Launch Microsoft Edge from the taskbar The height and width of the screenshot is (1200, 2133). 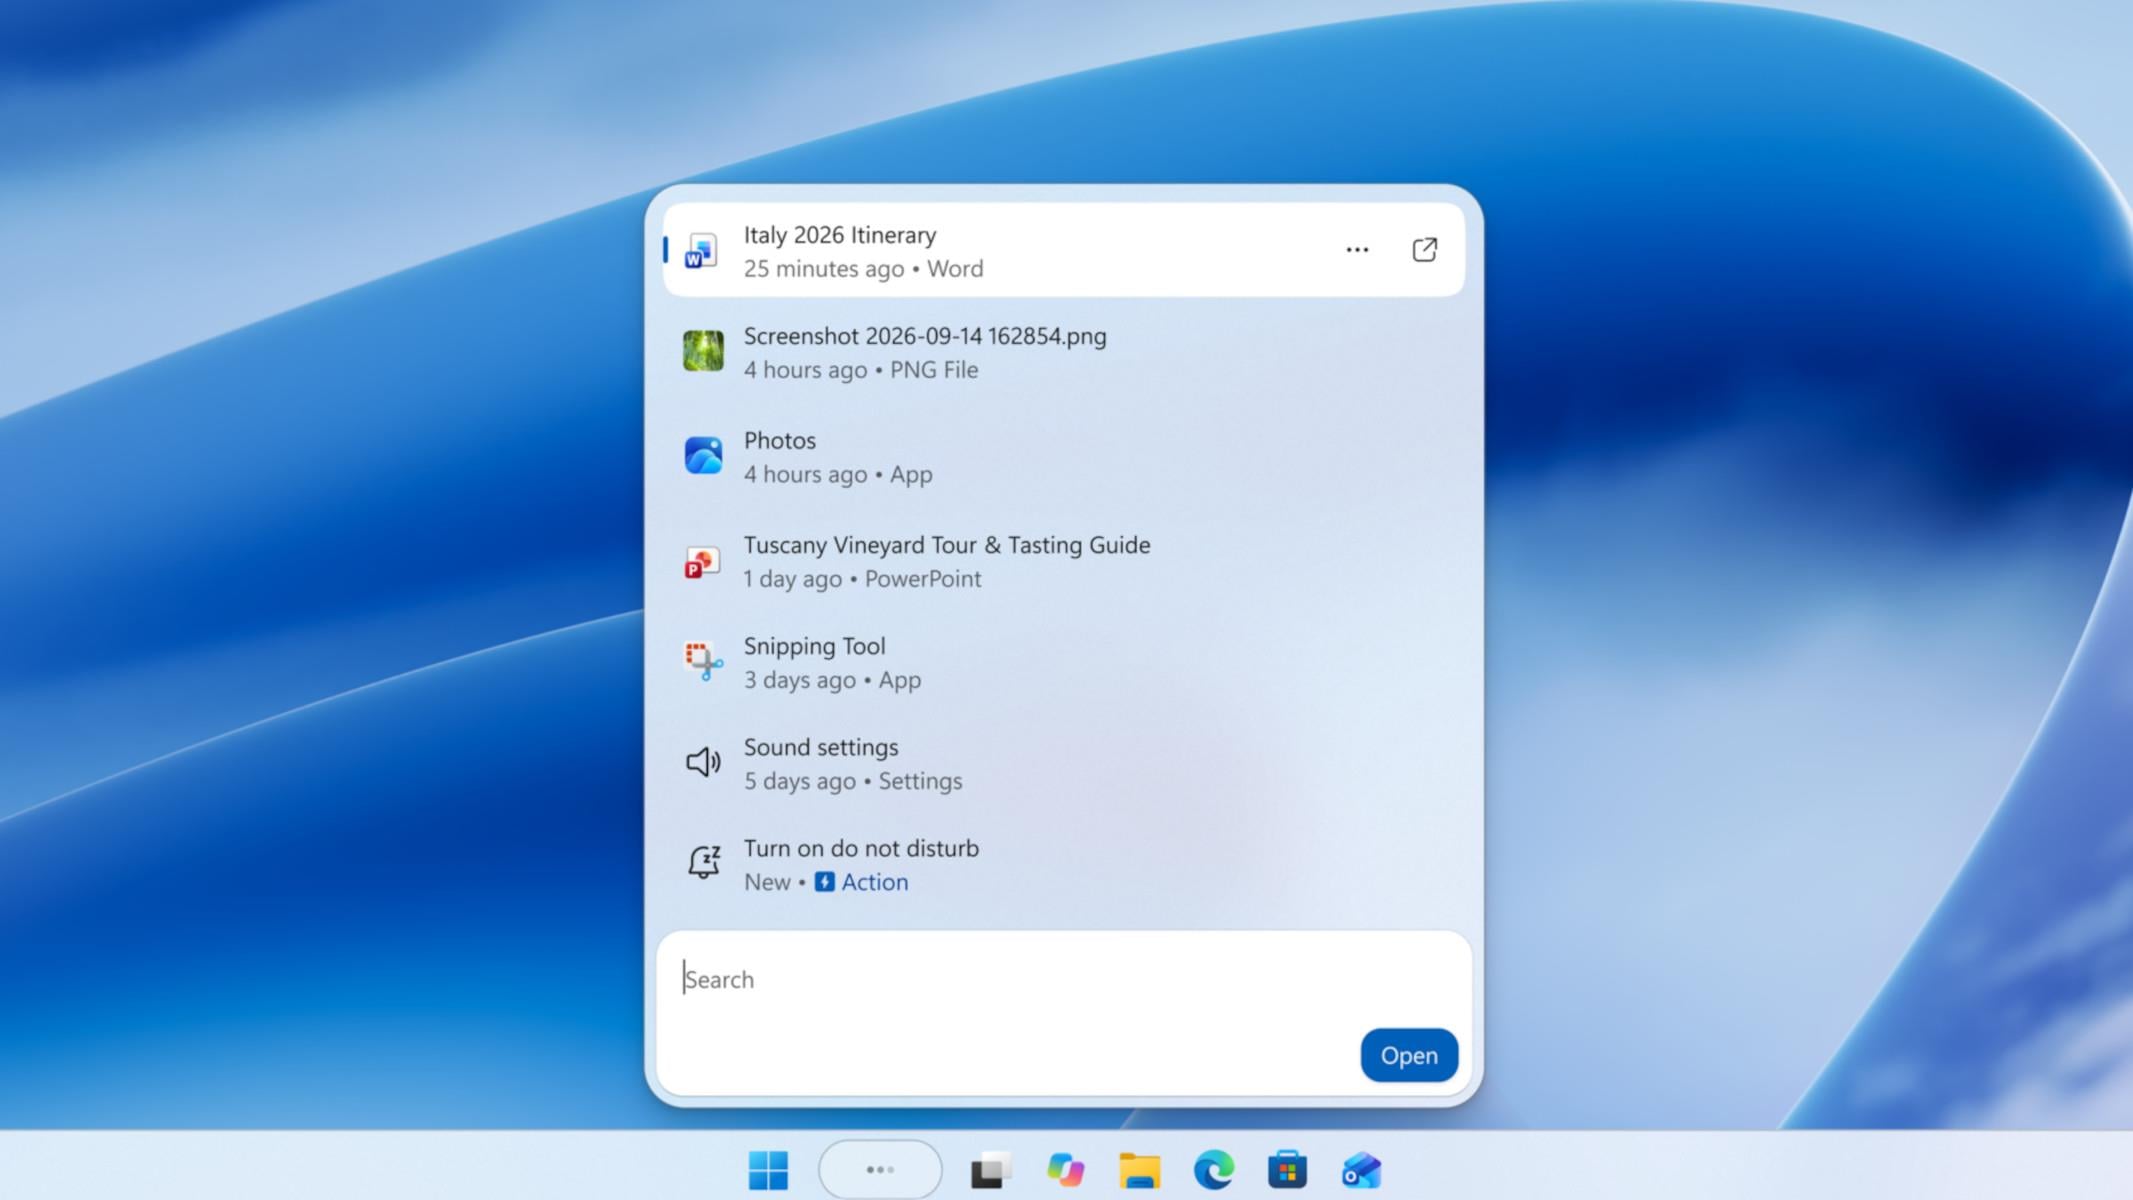pyautogui.click(x=1214, y=1170)
